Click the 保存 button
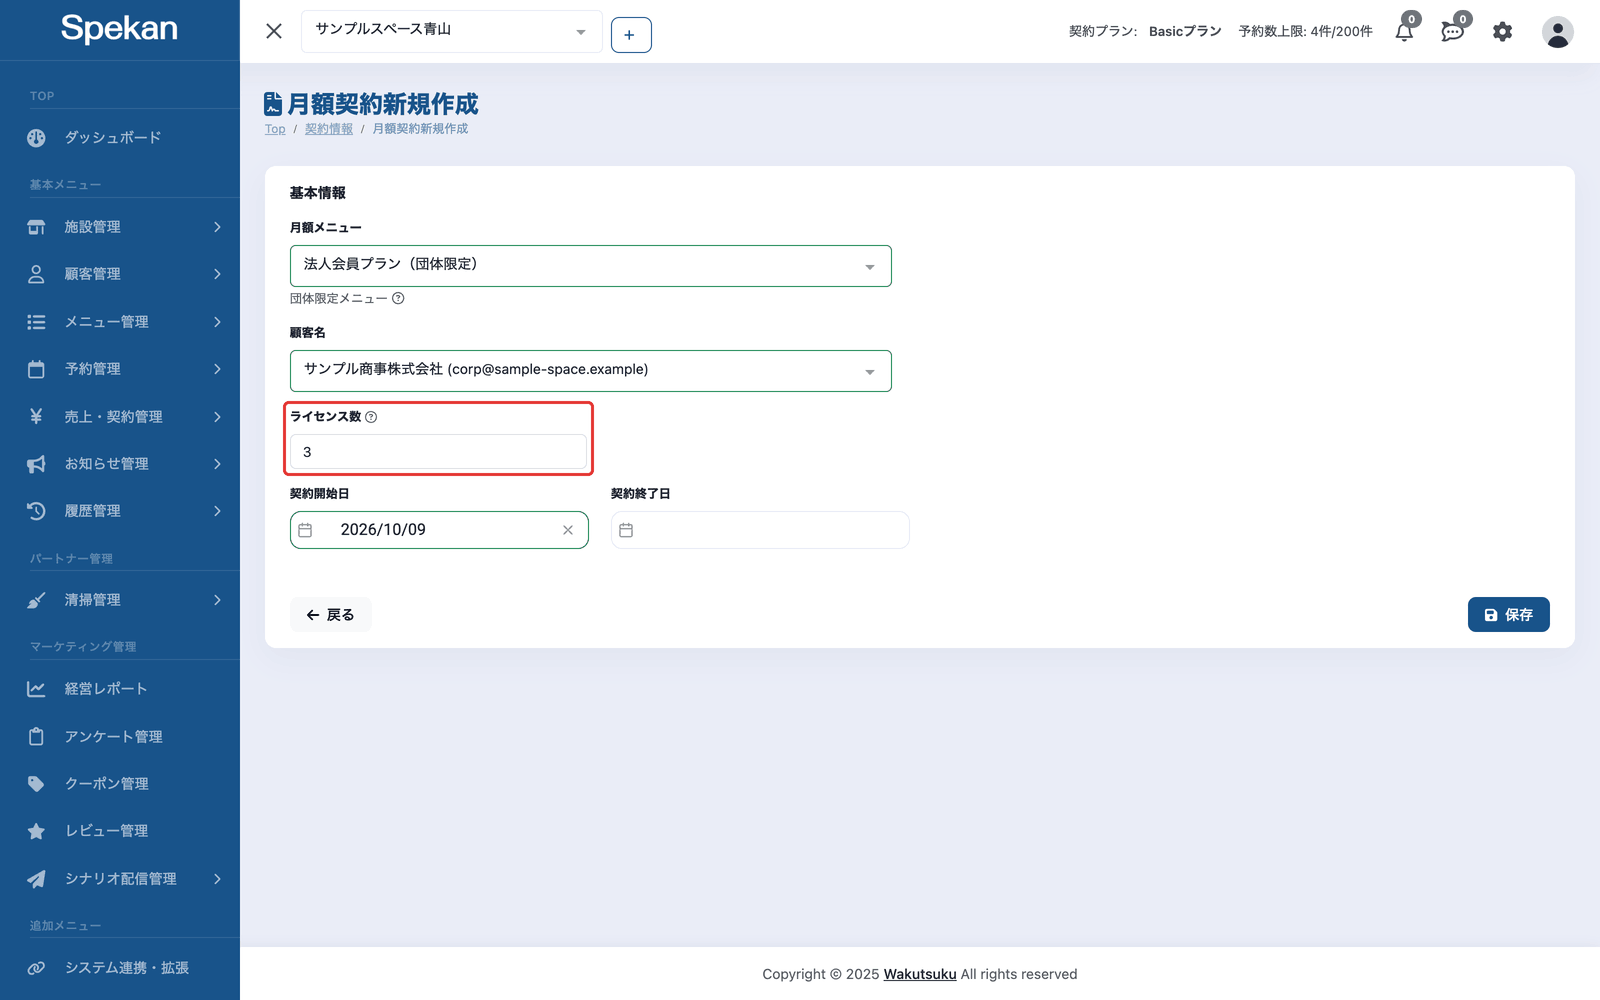This screenshot has width=1600, height=1000. (1508, 615)
